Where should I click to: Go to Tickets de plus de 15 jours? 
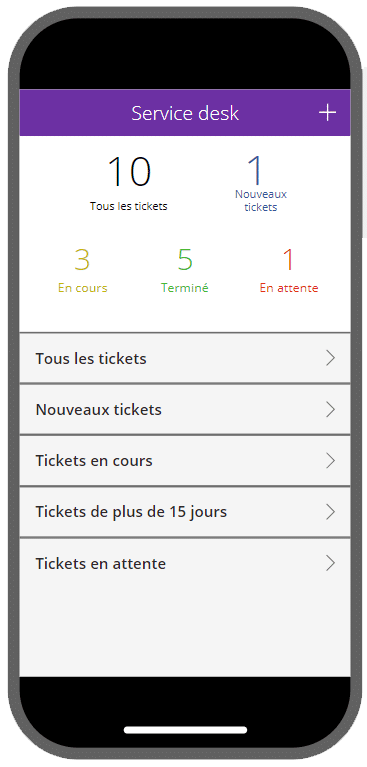[185, 512]
